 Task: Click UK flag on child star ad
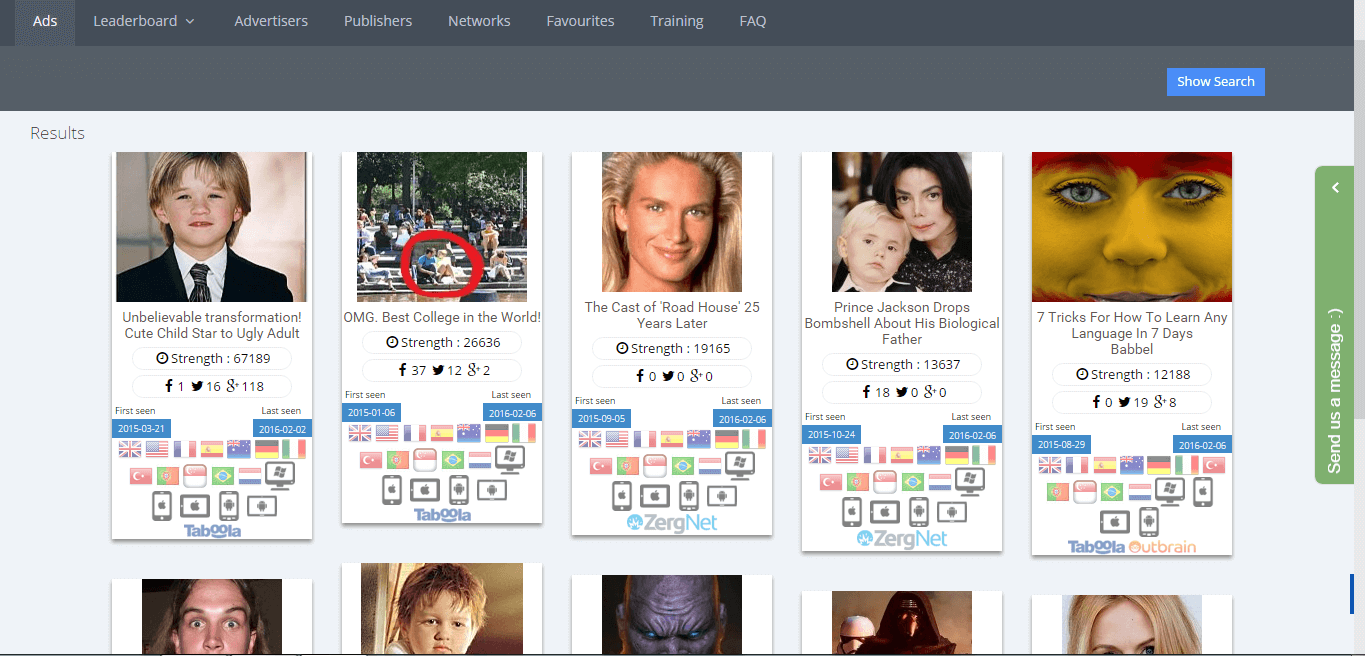pos(130,449)
